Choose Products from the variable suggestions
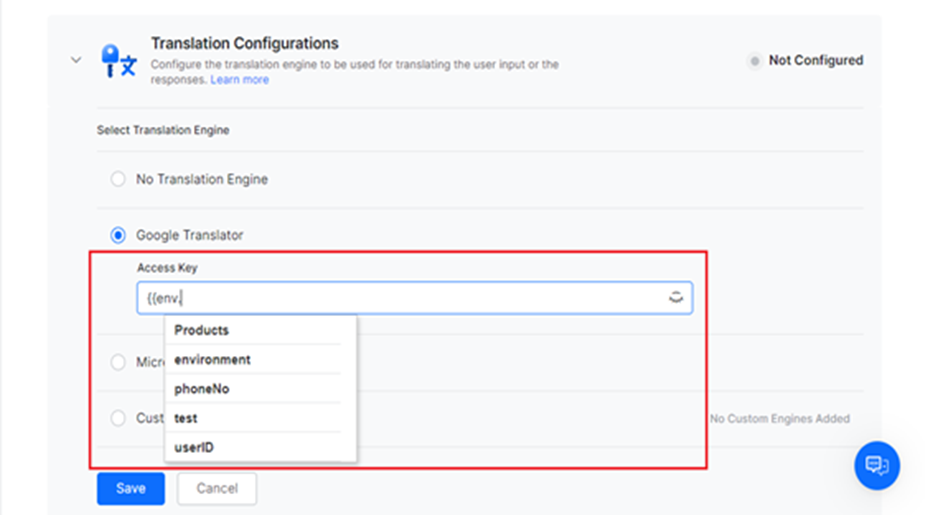 pyautogui.click(x=201, y=330)
